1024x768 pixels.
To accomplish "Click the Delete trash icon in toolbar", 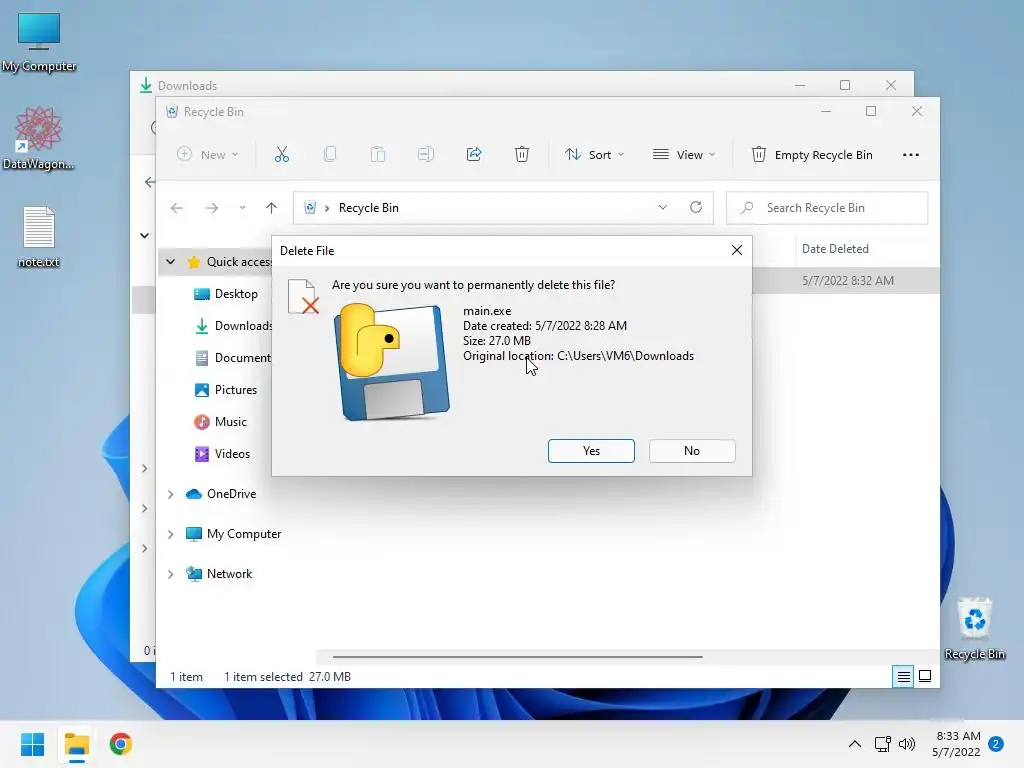I will (x=522, y=155).
